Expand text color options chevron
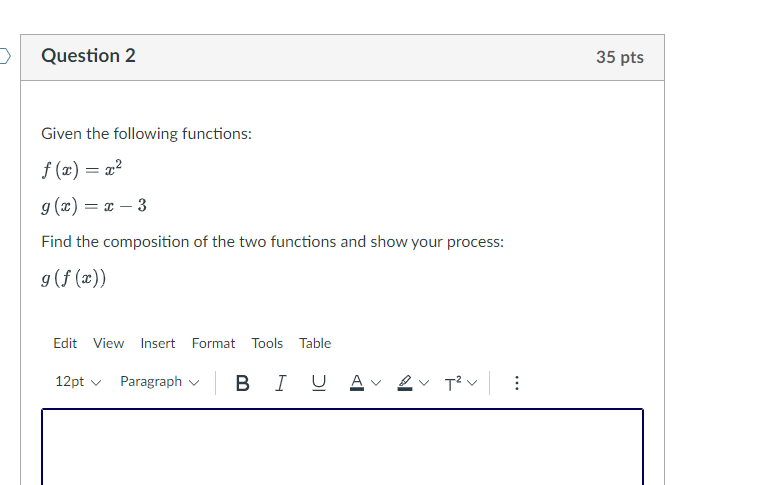This screenshot has height=485, width=771. coord(376,383)
